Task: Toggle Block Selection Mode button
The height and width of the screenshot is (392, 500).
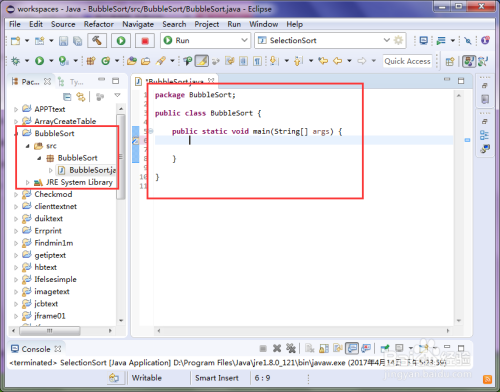Action: coord(243,61)
